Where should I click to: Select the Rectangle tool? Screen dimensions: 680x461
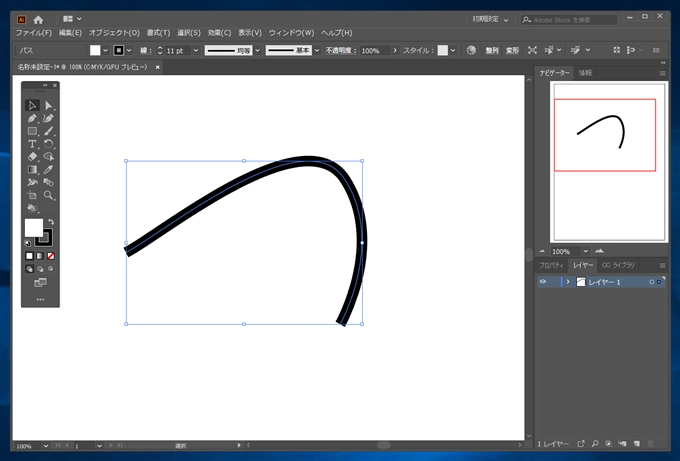tap(32, 131)
